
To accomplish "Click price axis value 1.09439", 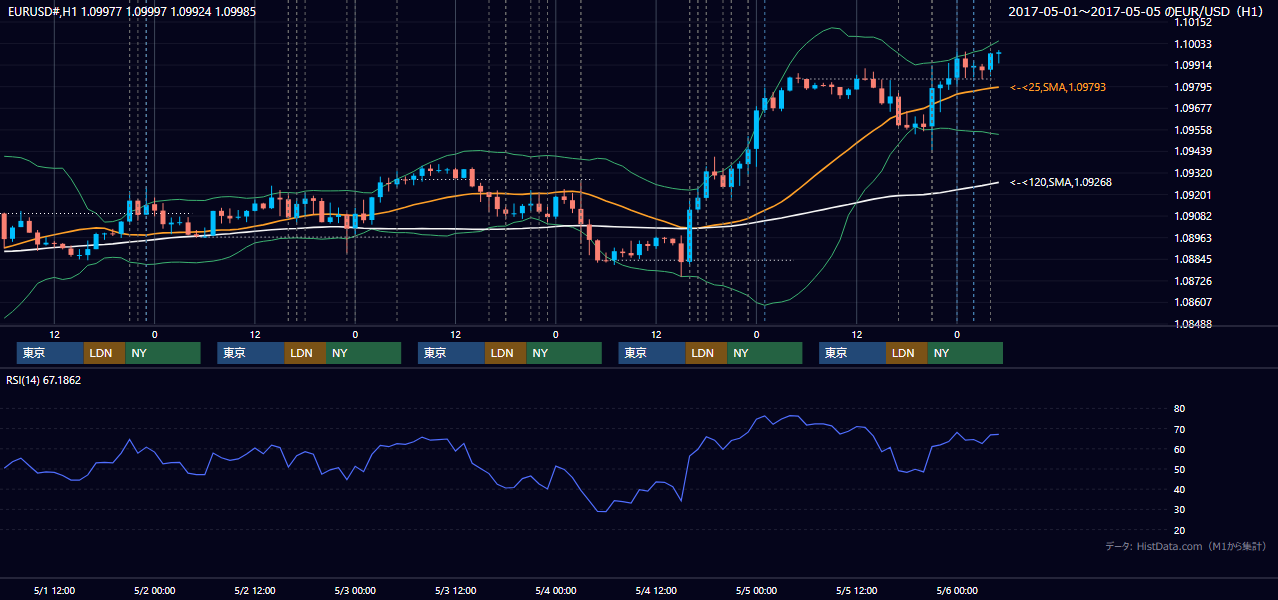I will (1192, 152).
